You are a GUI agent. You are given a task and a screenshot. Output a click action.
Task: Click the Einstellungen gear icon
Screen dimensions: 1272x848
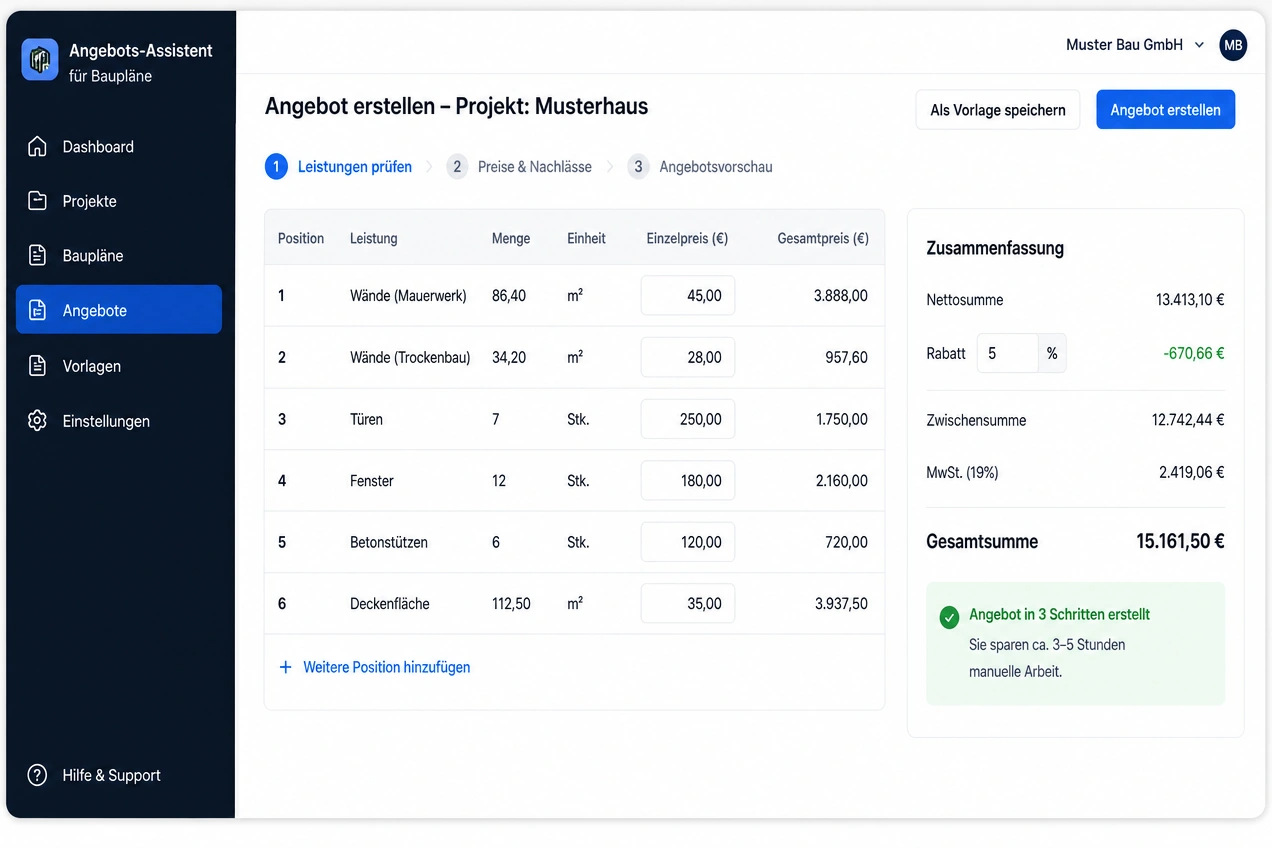(x=37, y=421)
